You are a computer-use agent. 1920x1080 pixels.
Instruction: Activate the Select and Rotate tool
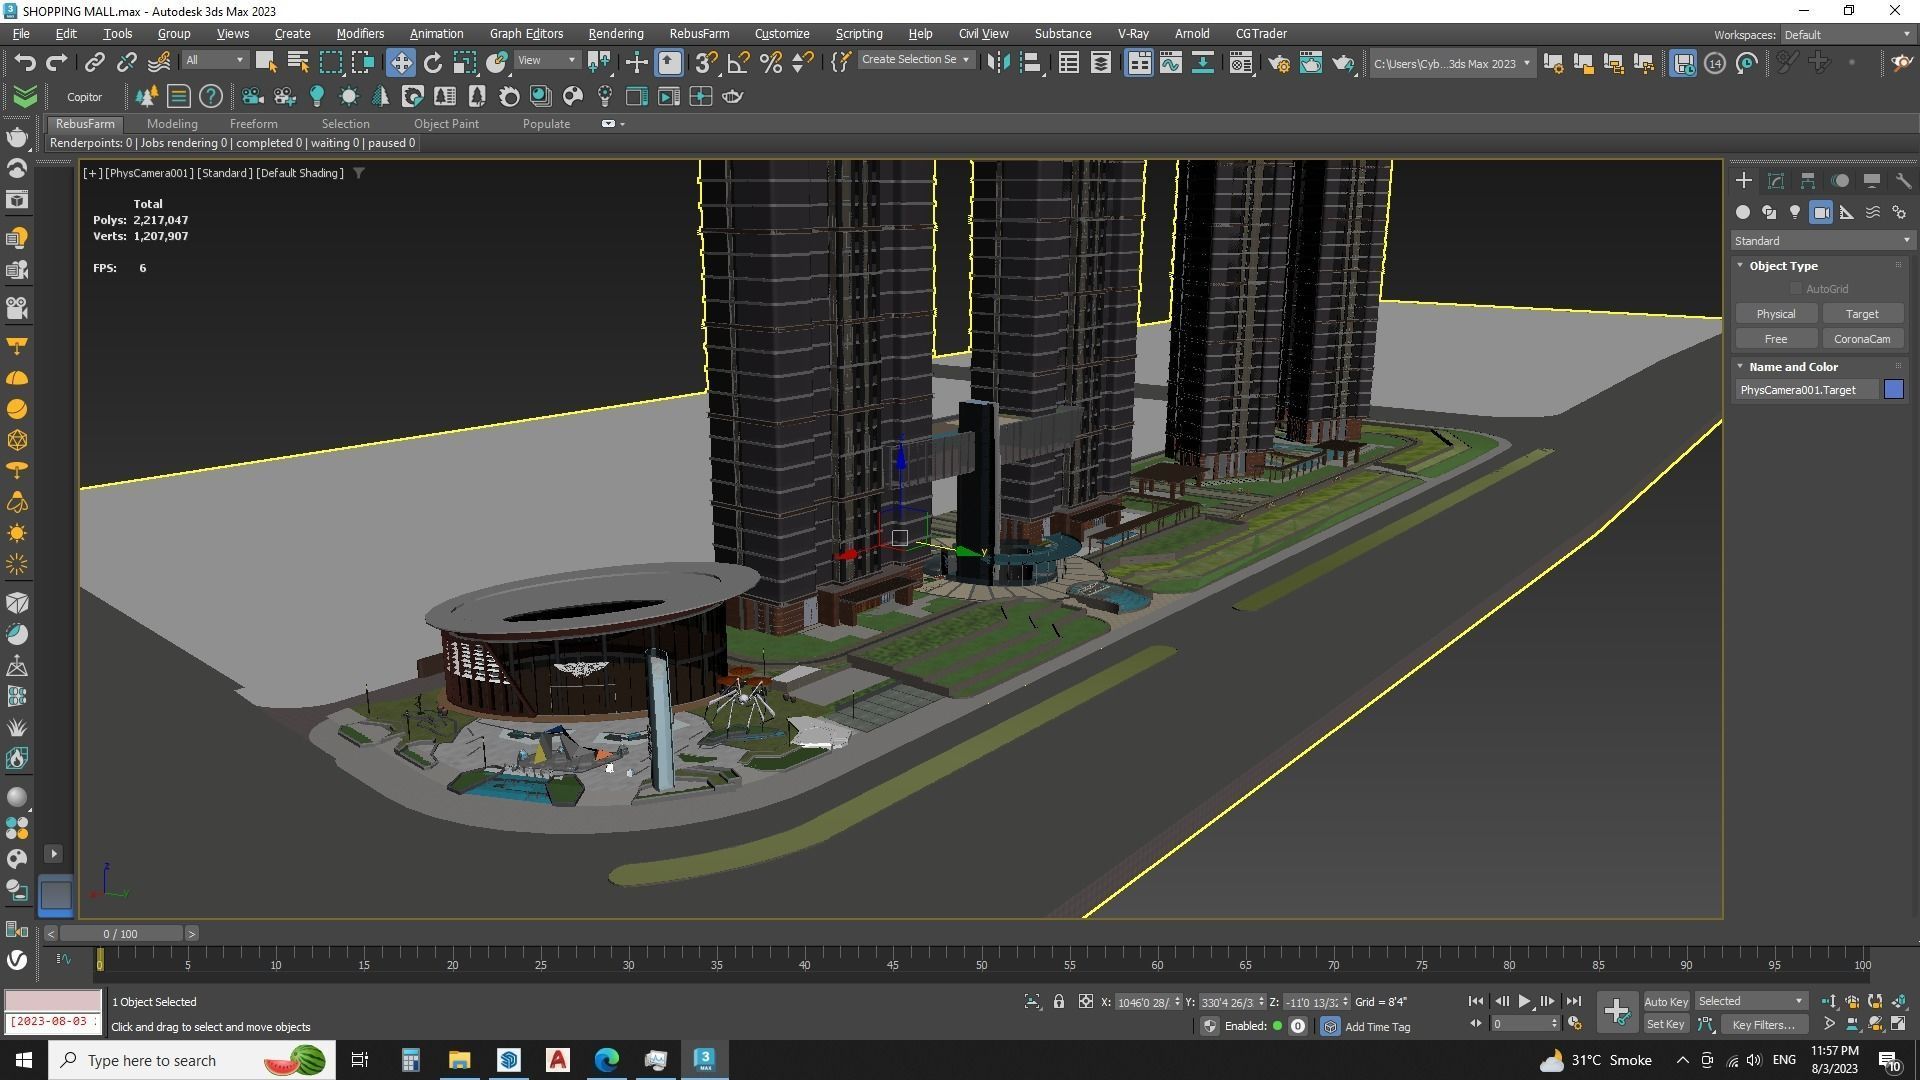point(432,62)
